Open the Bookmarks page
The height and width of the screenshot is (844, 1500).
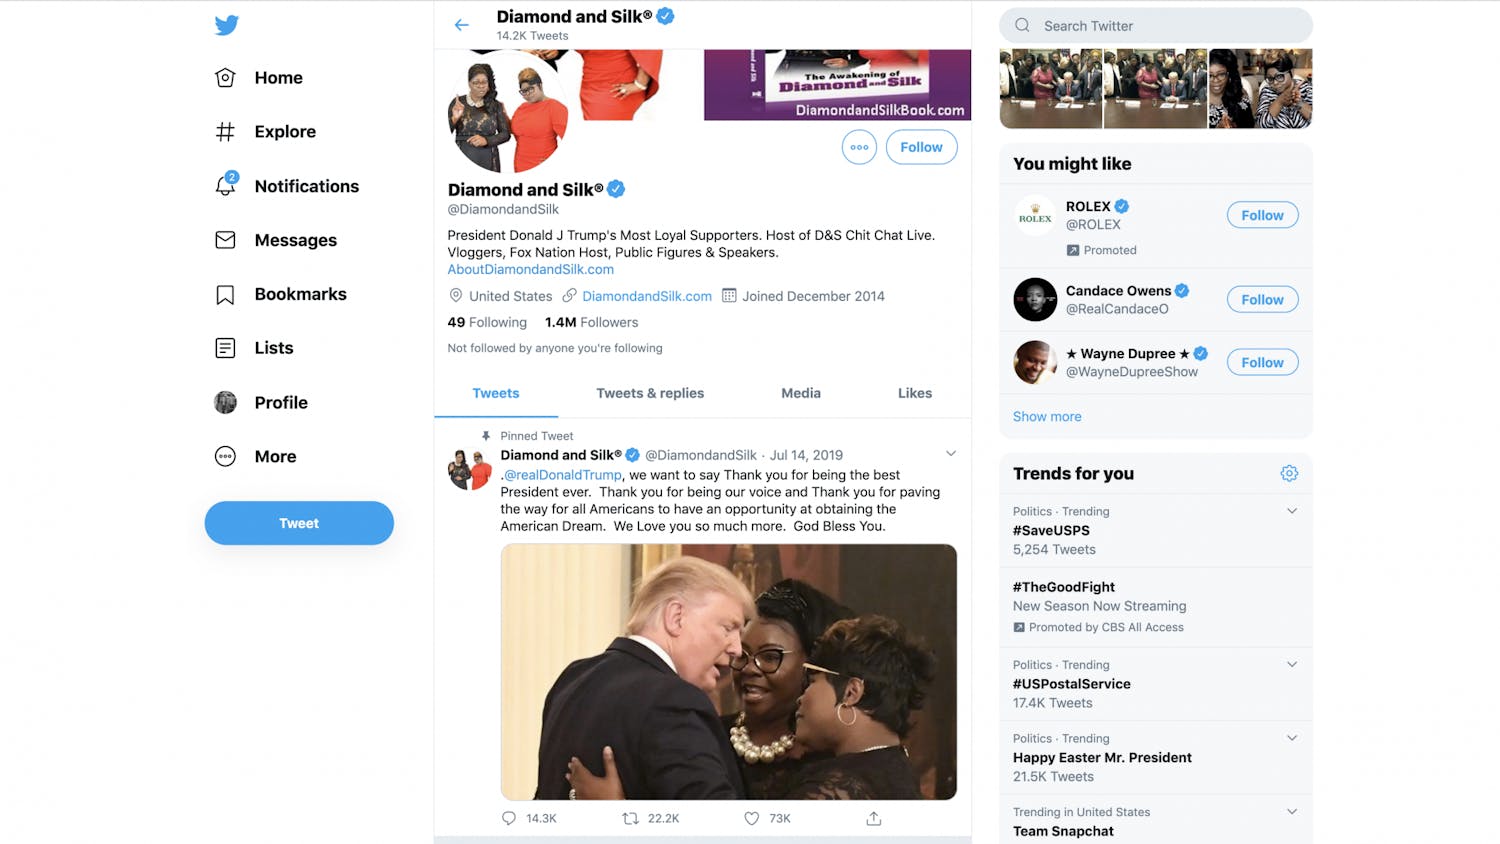pyautogui.click(x=300, y=294)
